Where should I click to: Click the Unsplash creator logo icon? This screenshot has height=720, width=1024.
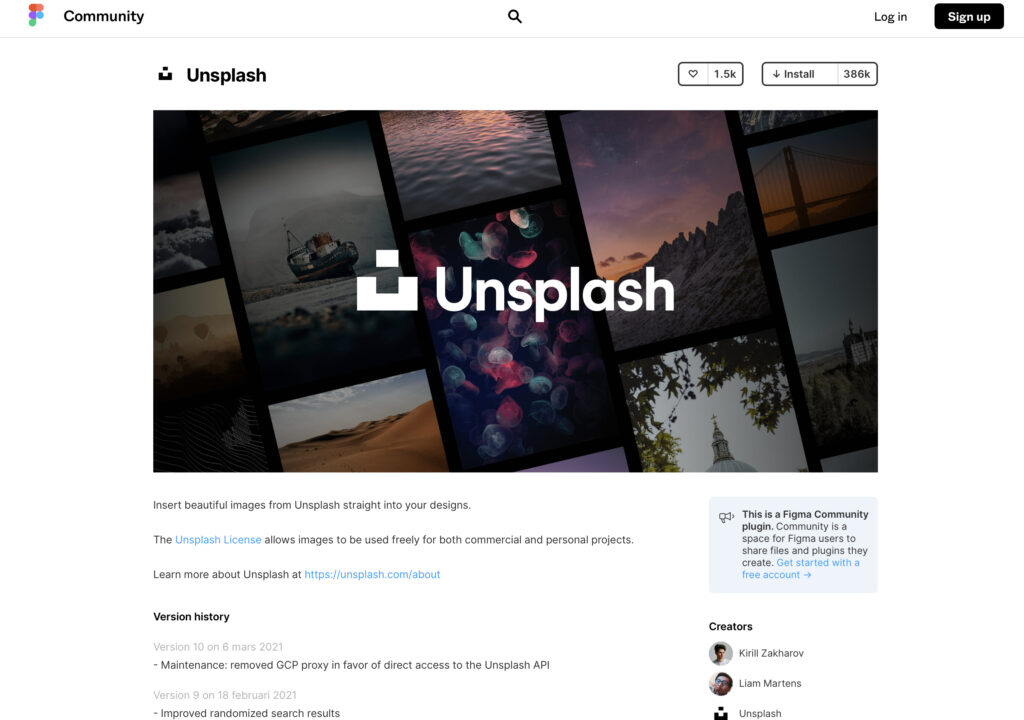720,713
